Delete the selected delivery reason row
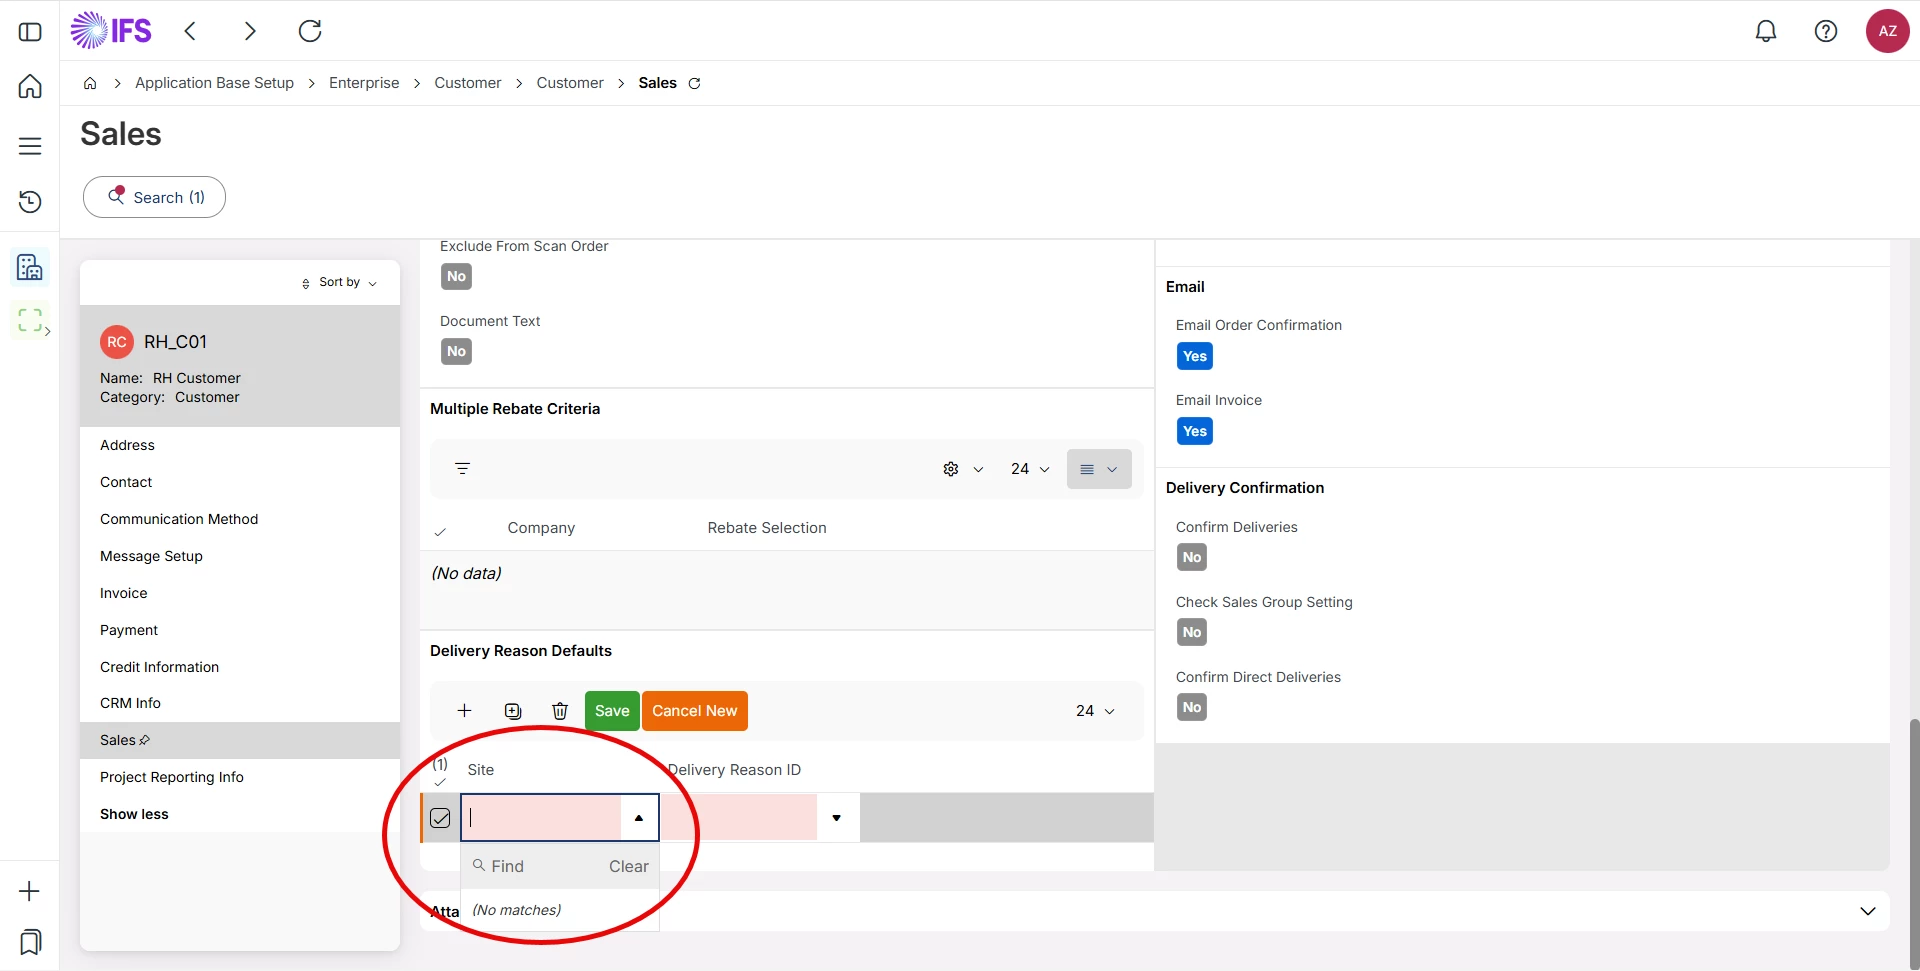The image size is (1920, 971). (x=560, y=711)
